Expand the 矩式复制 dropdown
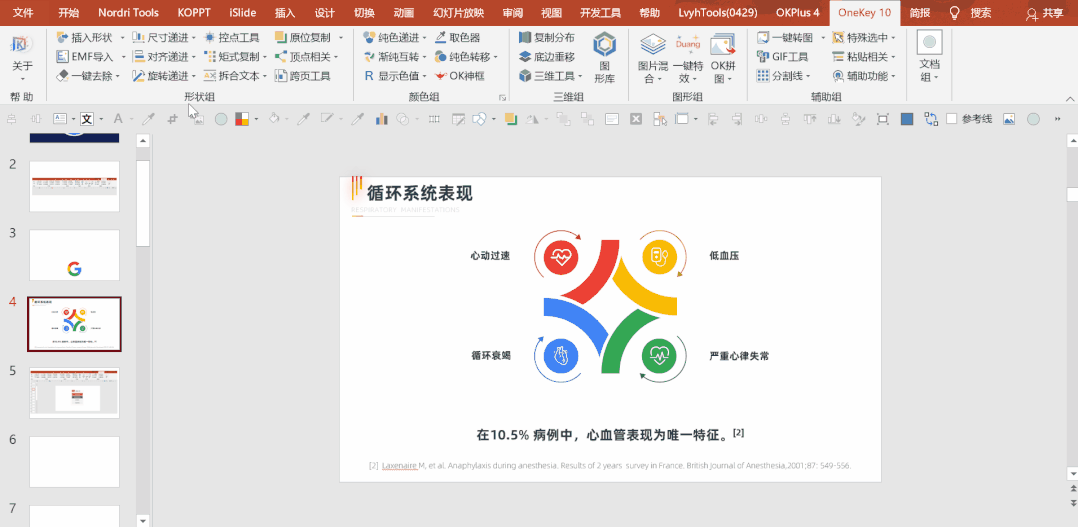 point(265,57)
